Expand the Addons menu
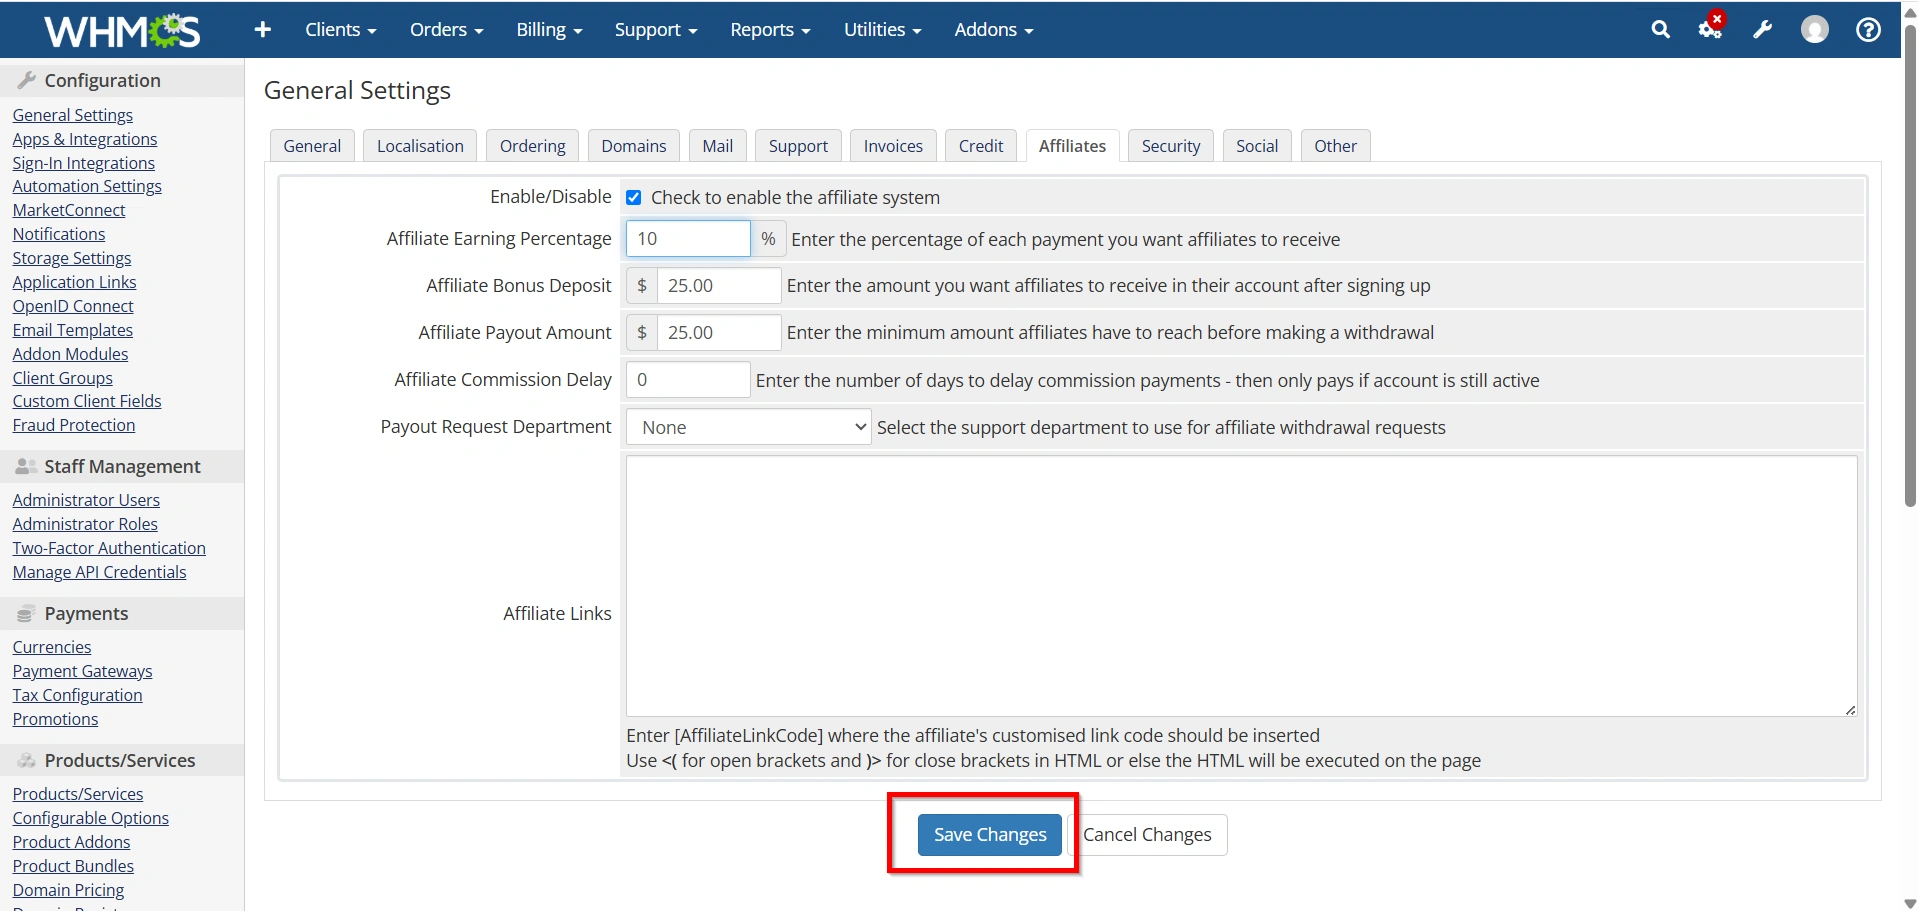 pos(993,30)
